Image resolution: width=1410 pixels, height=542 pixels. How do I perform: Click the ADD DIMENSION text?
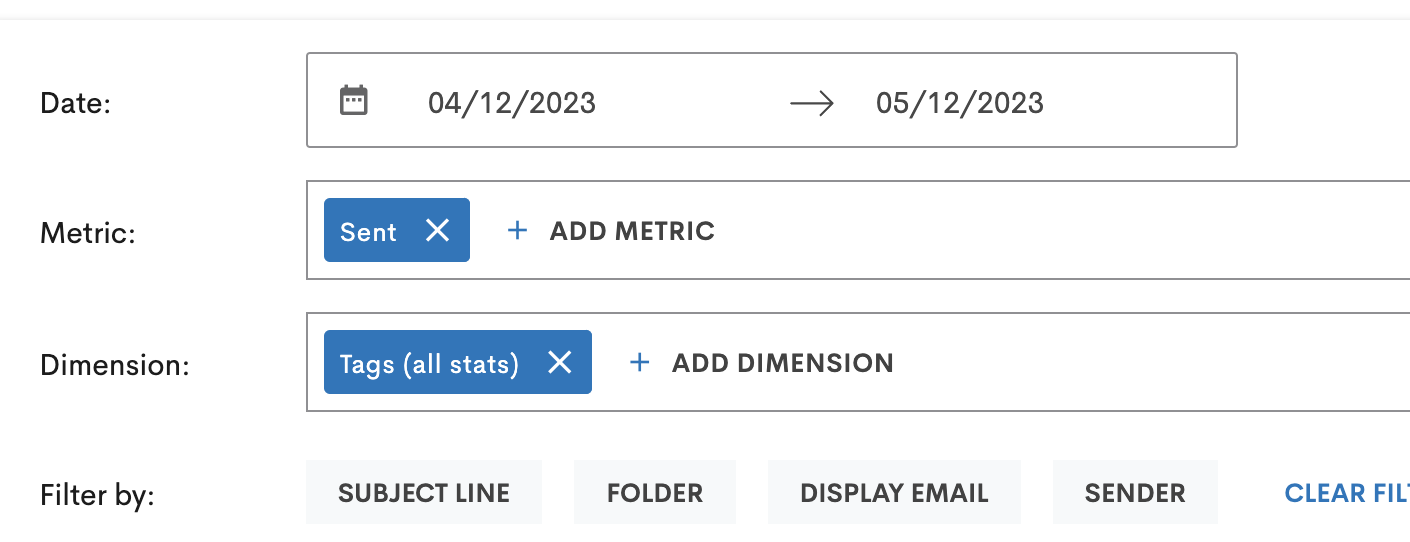[x=783, y=362]
